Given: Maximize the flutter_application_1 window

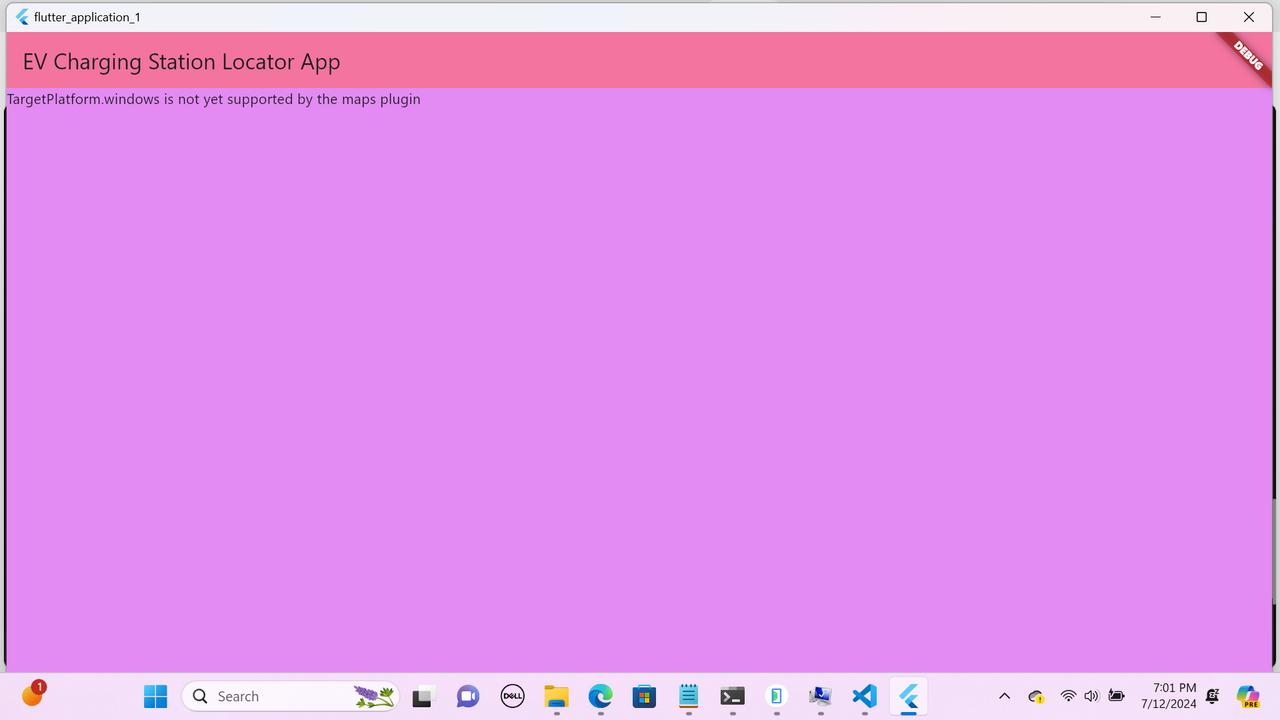Looking at the screenshot, I should pyautogui.click(x=1202, y=17).
